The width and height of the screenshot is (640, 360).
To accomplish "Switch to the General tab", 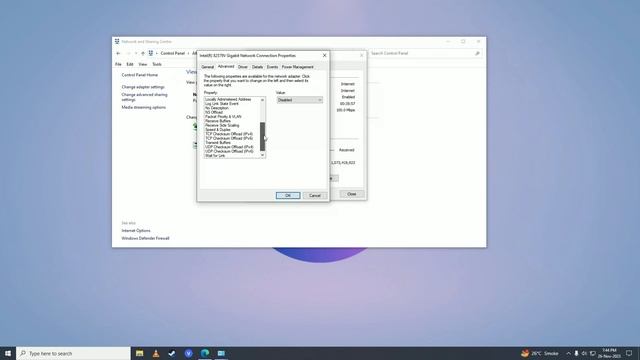I will click(x=207, y=67).
